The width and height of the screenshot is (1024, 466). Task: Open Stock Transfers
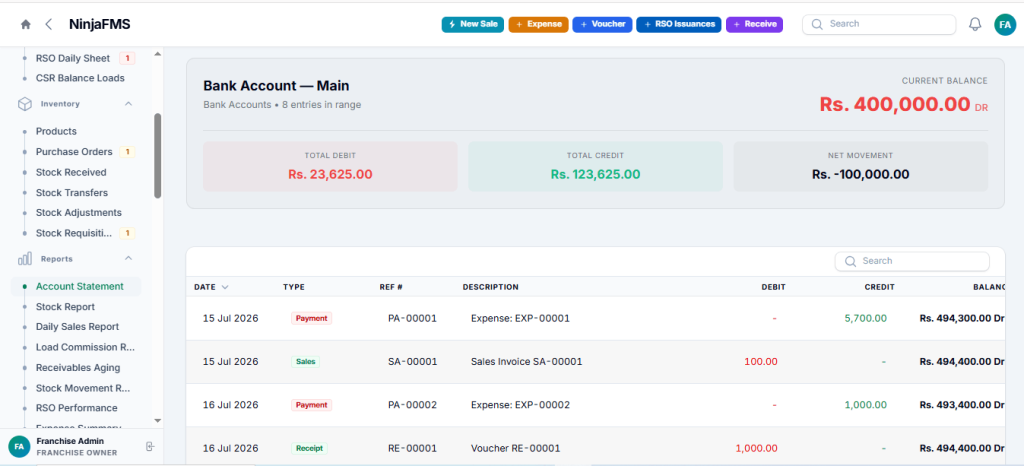[x=72, y=193]
